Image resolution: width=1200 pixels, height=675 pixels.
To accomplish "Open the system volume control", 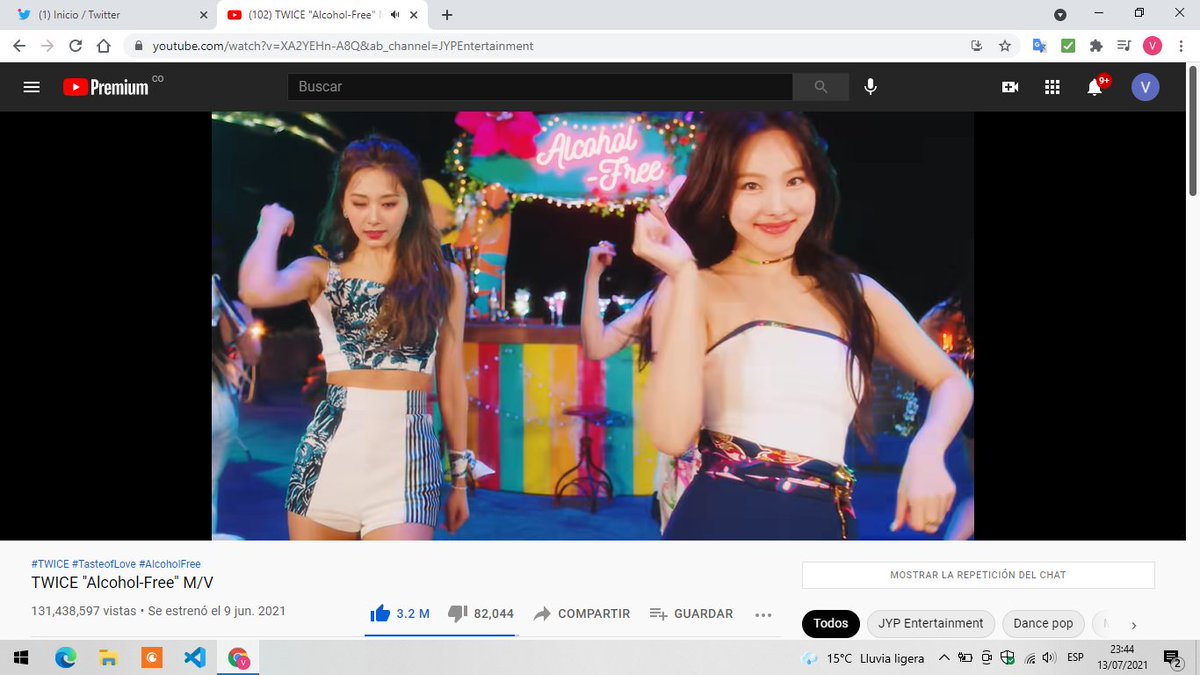I will point(1047,658).
